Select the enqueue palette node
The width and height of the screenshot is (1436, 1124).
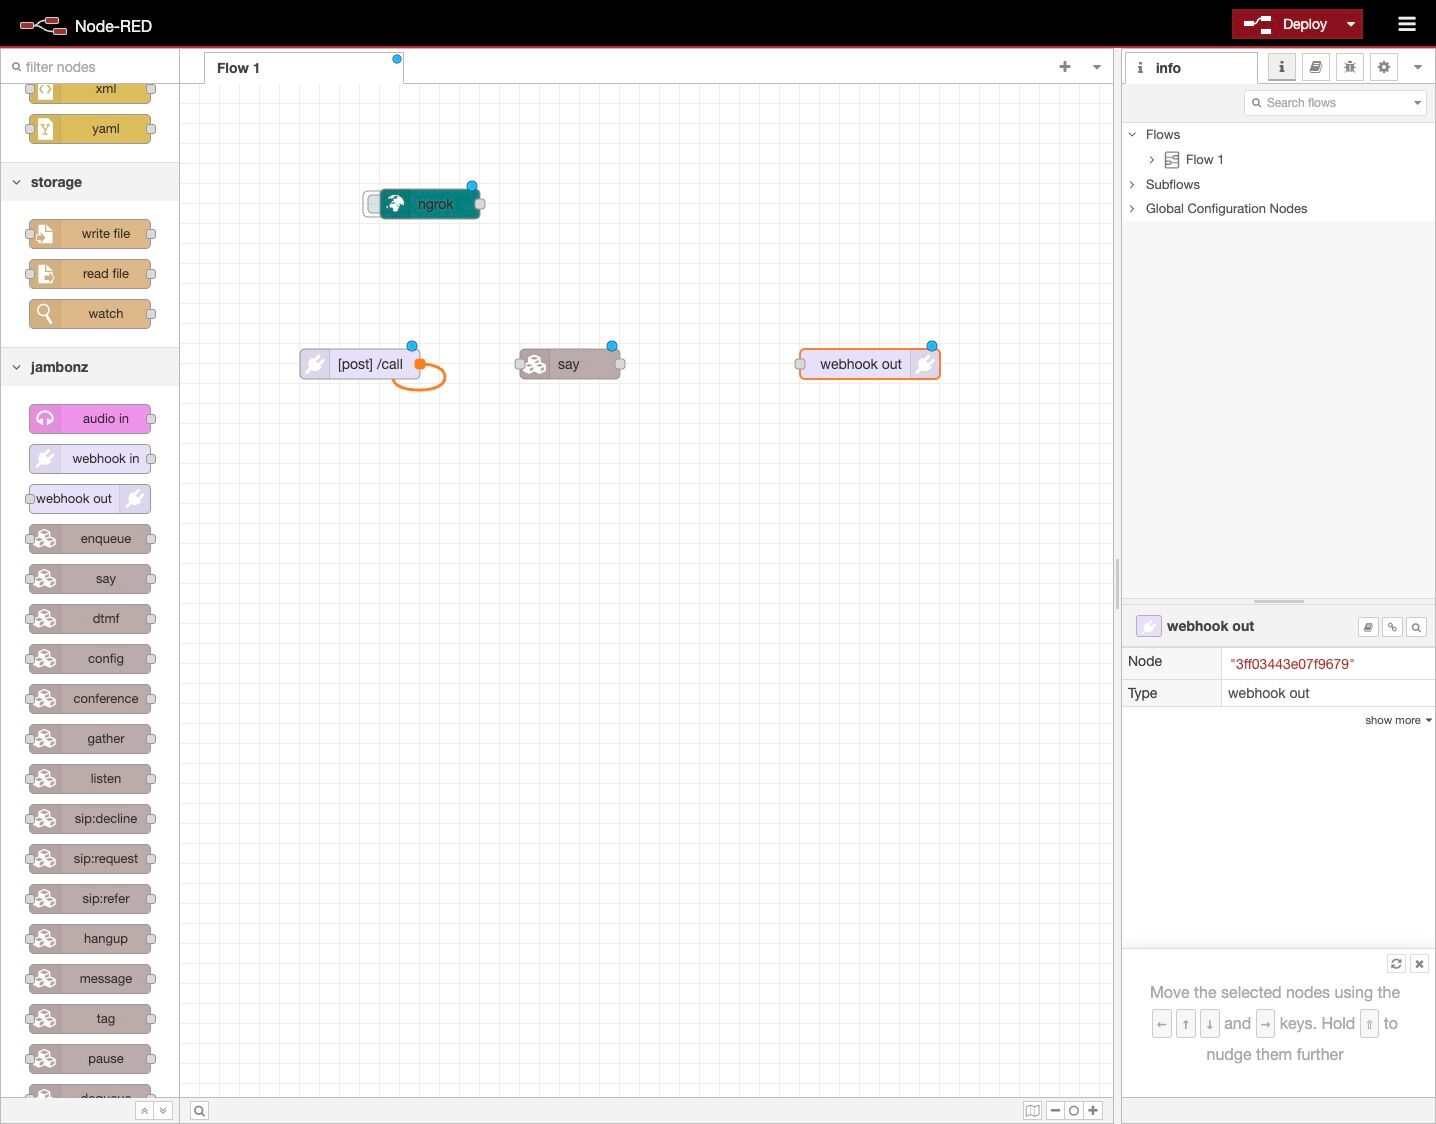[x=90, y=539]
